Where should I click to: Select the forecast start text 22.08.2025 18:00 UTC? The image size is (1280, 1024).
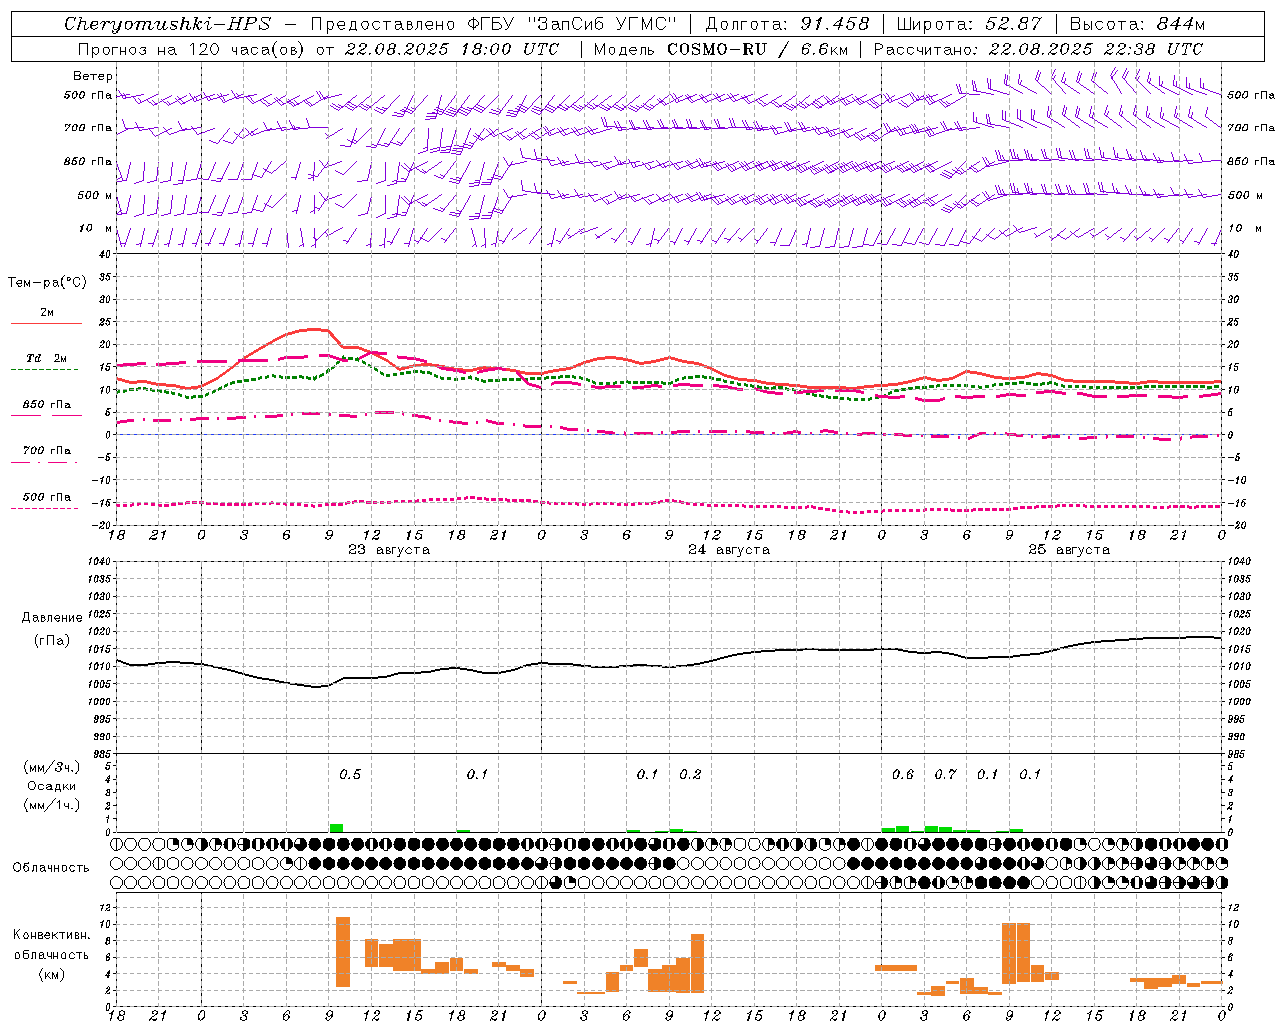pyautogui.click(x=452, y=49)
